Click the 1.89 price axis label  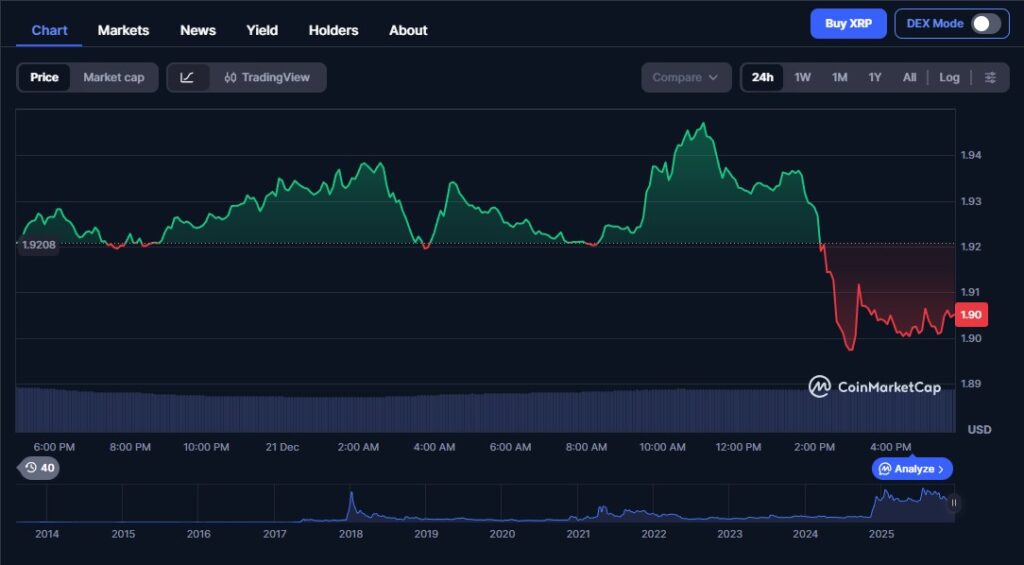(971, 384)
